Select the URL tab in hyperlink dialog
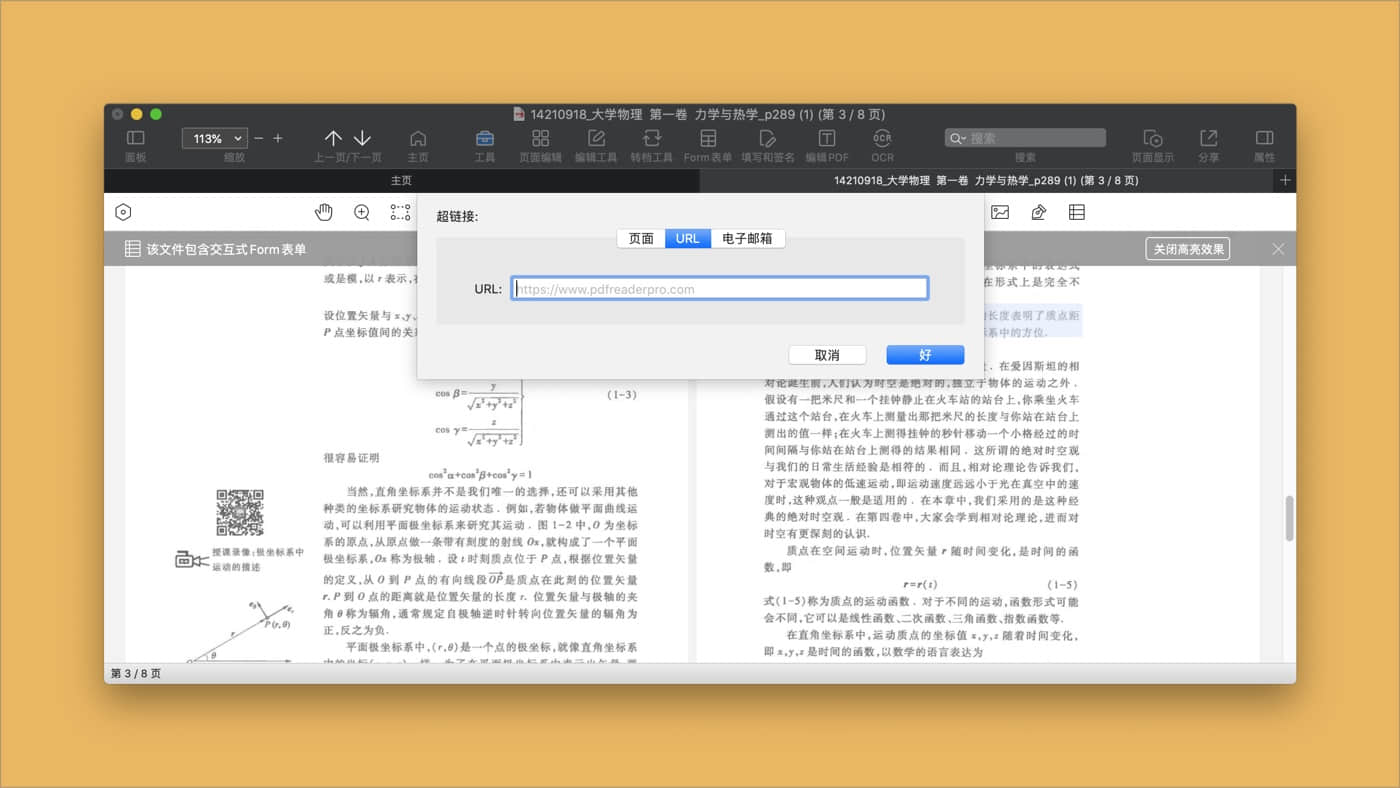Screen dimensions: 1400x788 [x=688, y=238]
